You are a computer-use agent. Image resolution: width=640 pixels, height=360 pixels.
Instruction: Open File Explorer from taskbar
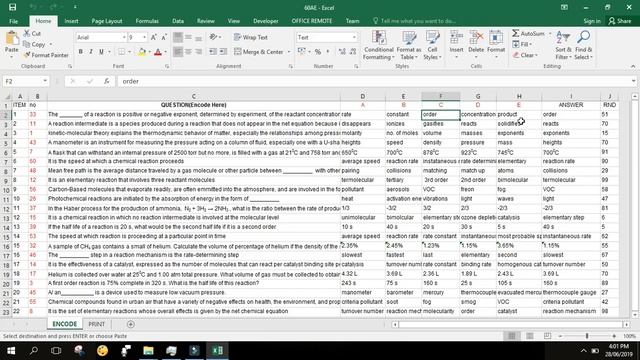(x=148, y=351)
